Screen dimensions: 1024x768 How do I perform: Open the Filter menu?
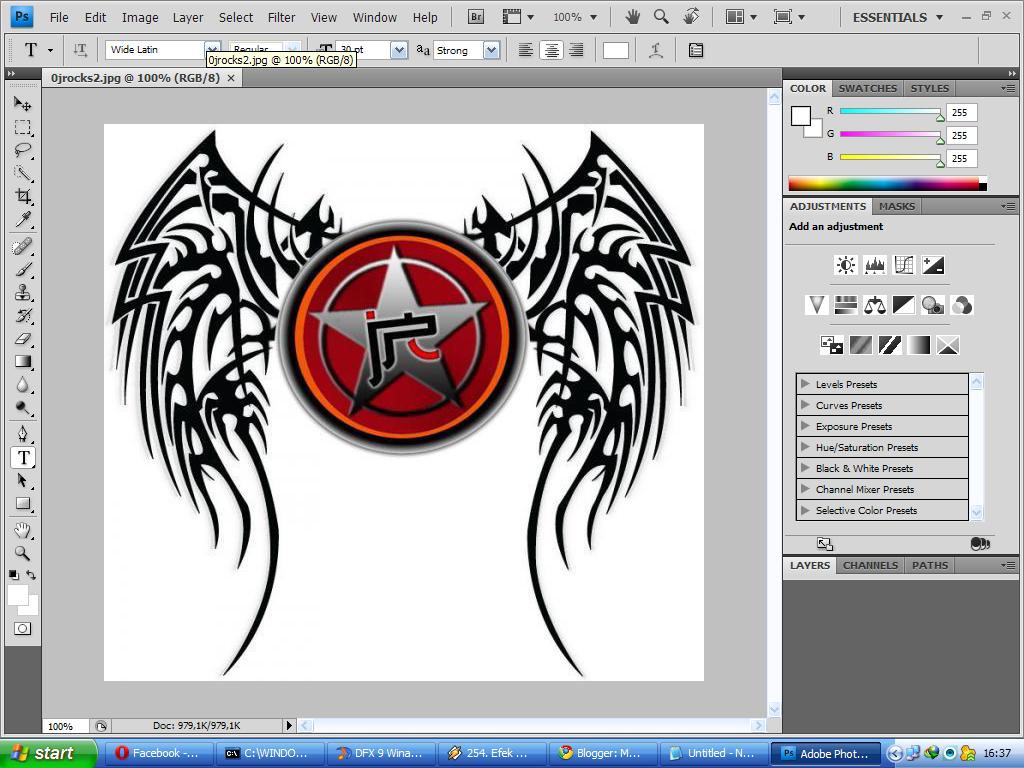pos(281,17)
